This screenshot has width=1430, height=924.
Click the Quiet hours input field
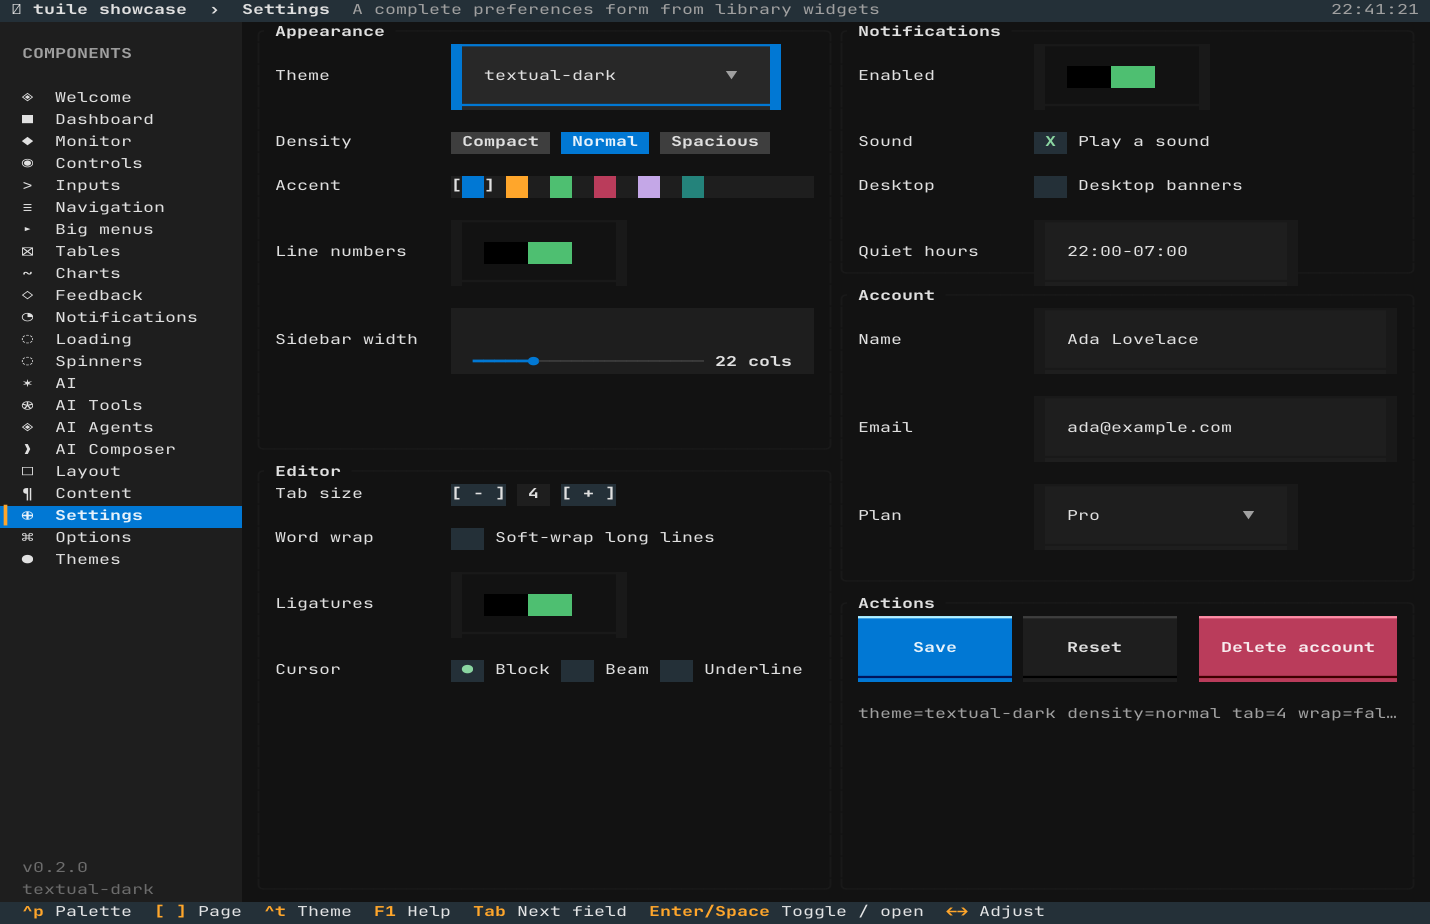[x=1166, y=252]
